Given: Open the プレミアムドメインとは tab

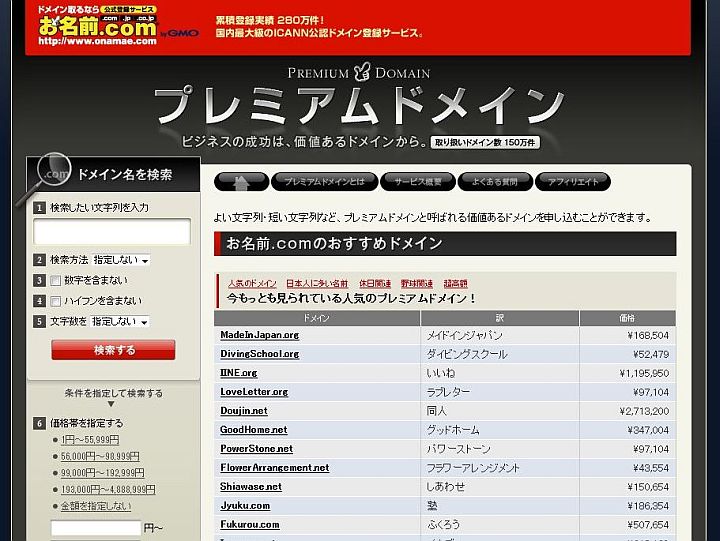Looking at the screenshot, I should (325, 181).
